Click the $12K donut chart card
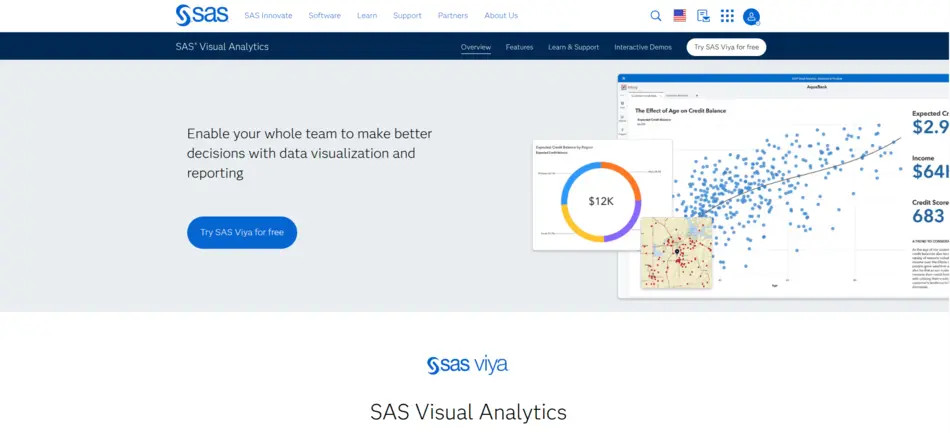 click(x=602, y=194)
